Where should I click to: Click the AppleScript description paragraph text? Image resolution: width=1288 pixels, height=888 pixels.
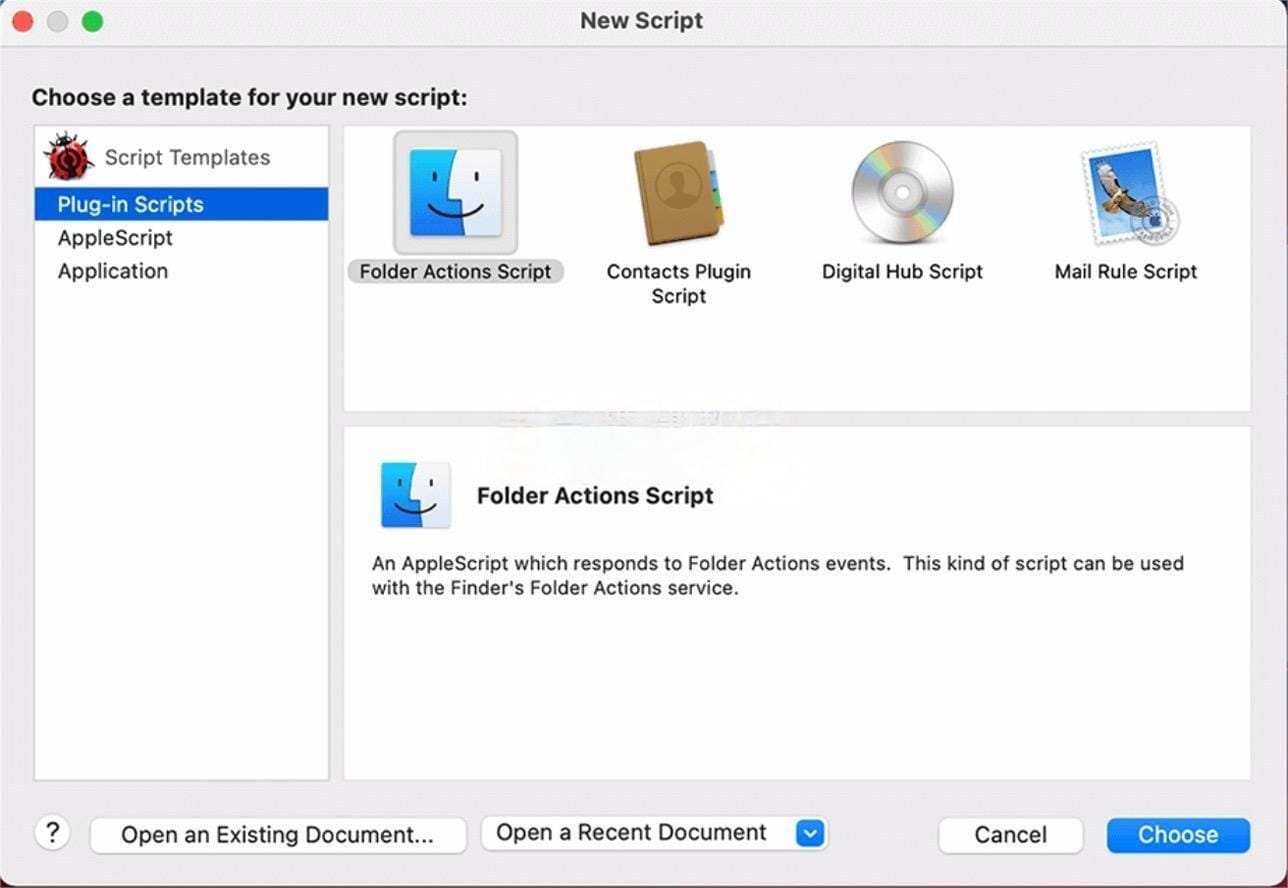tap(777, 575)
